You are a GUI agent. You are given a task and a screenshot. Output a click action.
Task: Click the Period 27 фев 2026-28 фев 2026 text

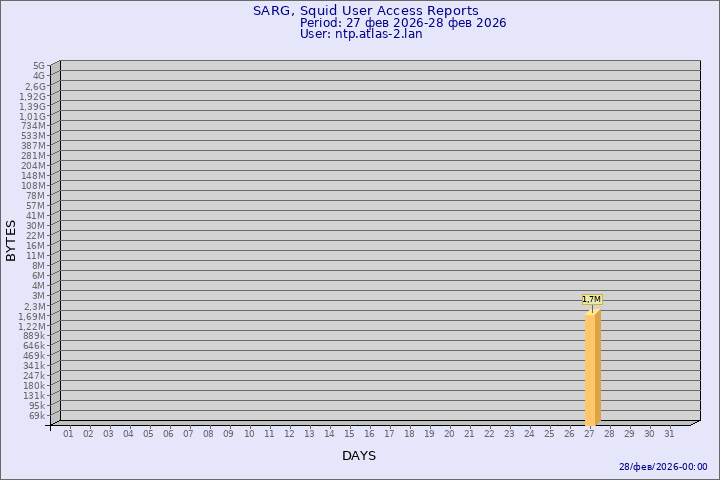(x=403, y=23)
